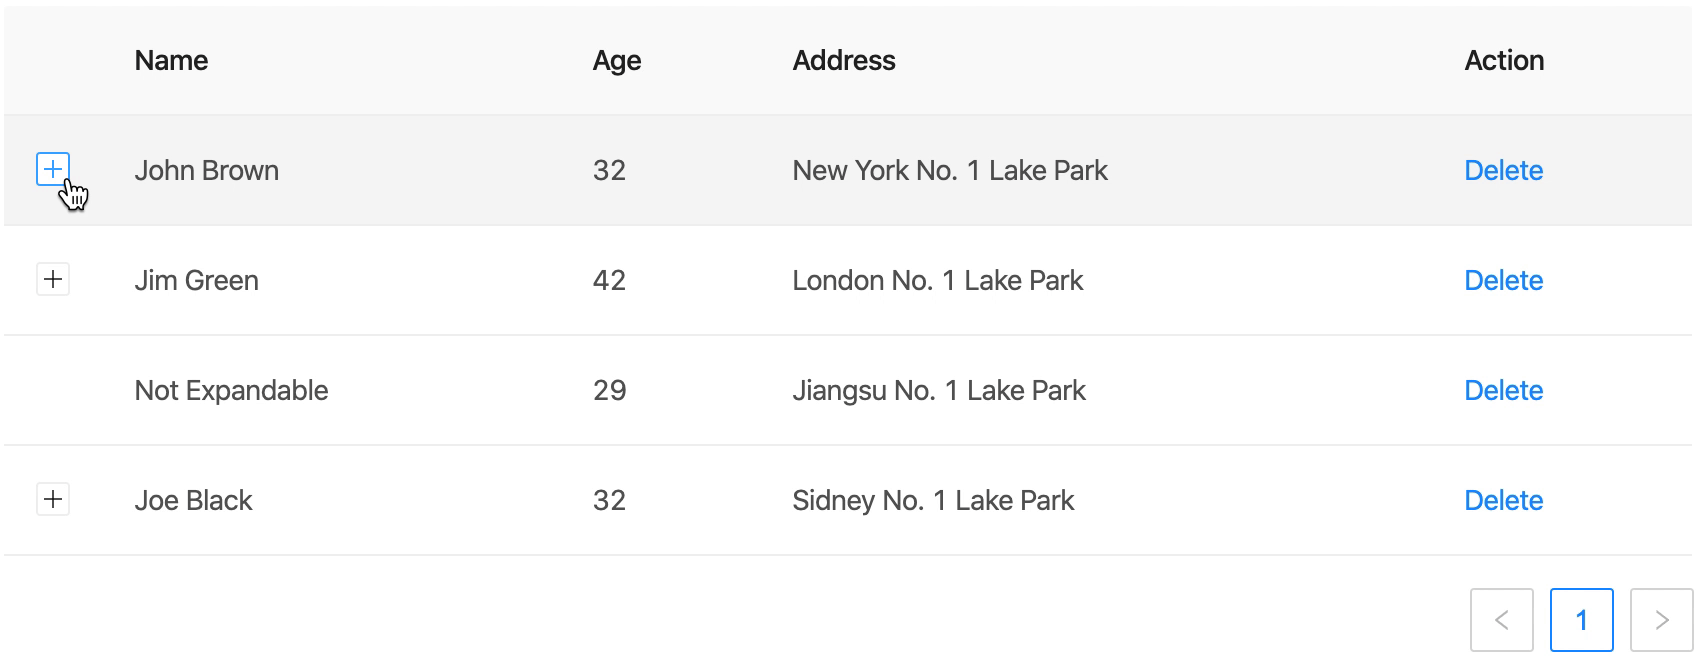Delete the Jim Green entry
The image size is (1698, 656).
click(1503, 280)
